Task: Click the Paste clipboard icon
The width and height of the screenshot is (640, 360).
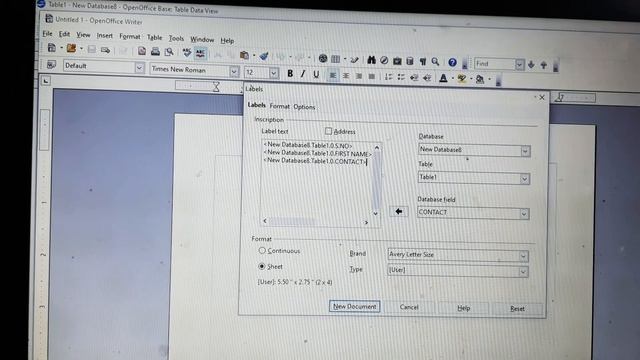Action: 244,55
